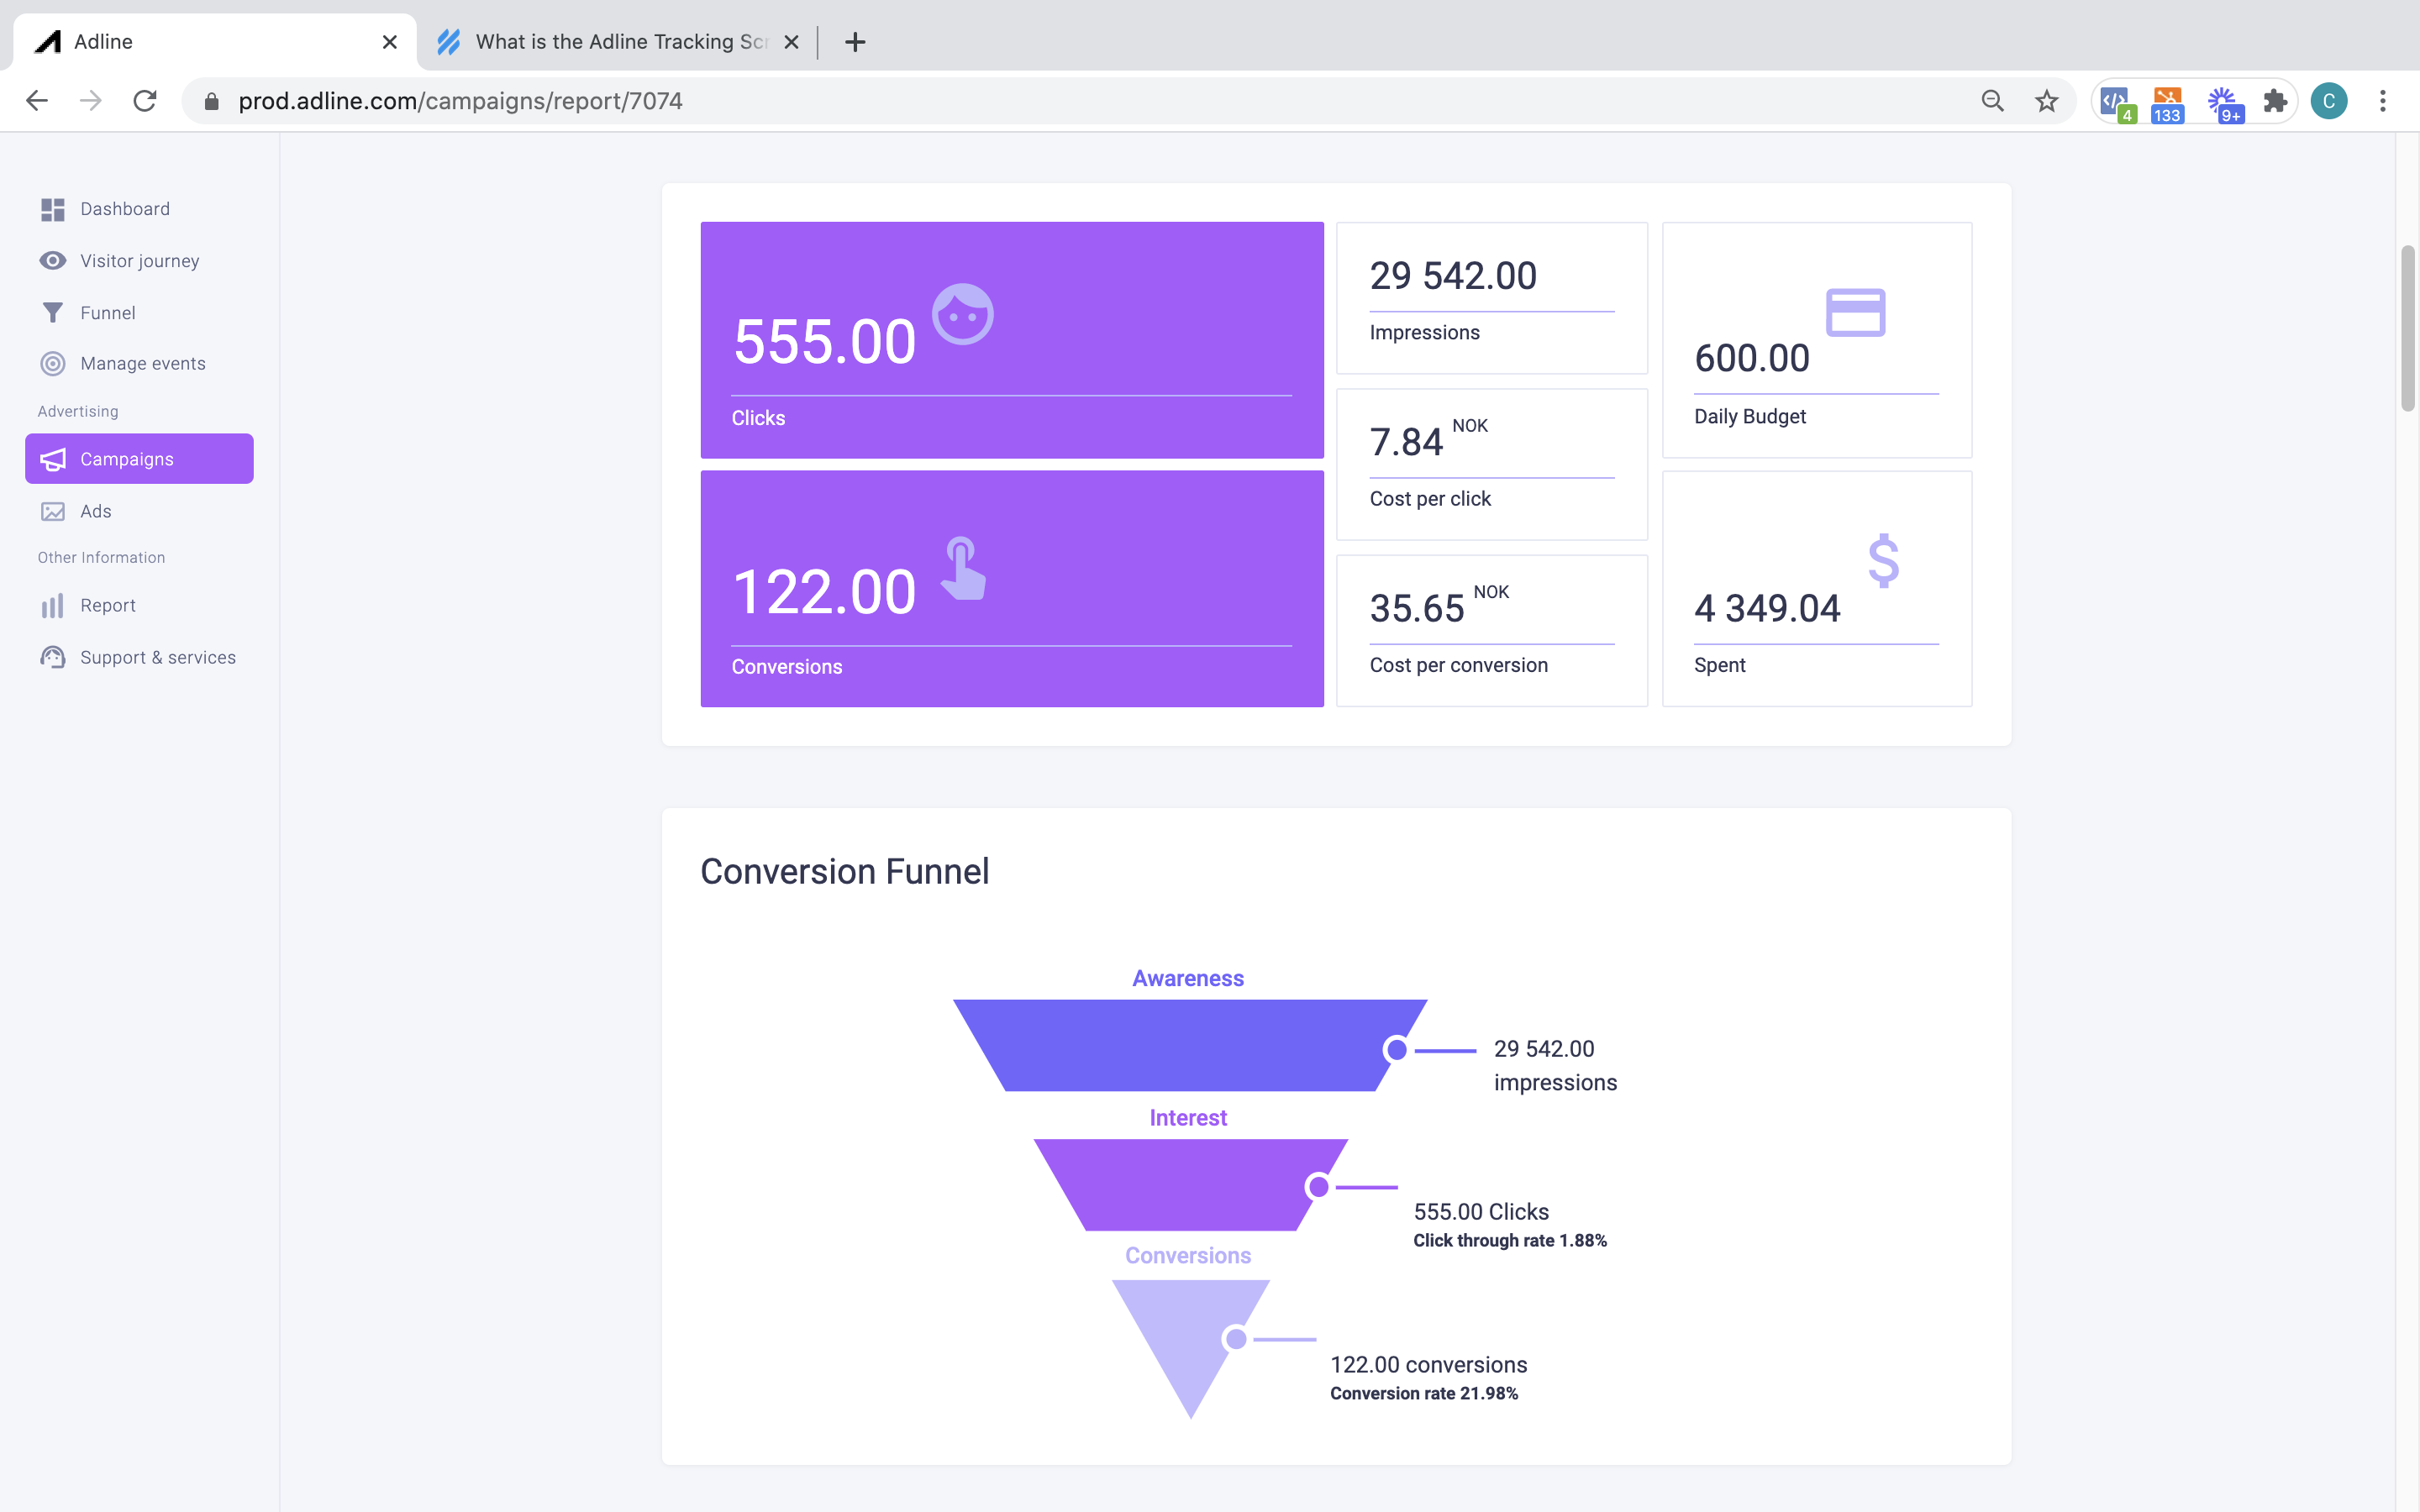Open the Chrome three-dot menu
The width and height of the screenshot is (2420, 1512).
click(x=2383, y=101)
